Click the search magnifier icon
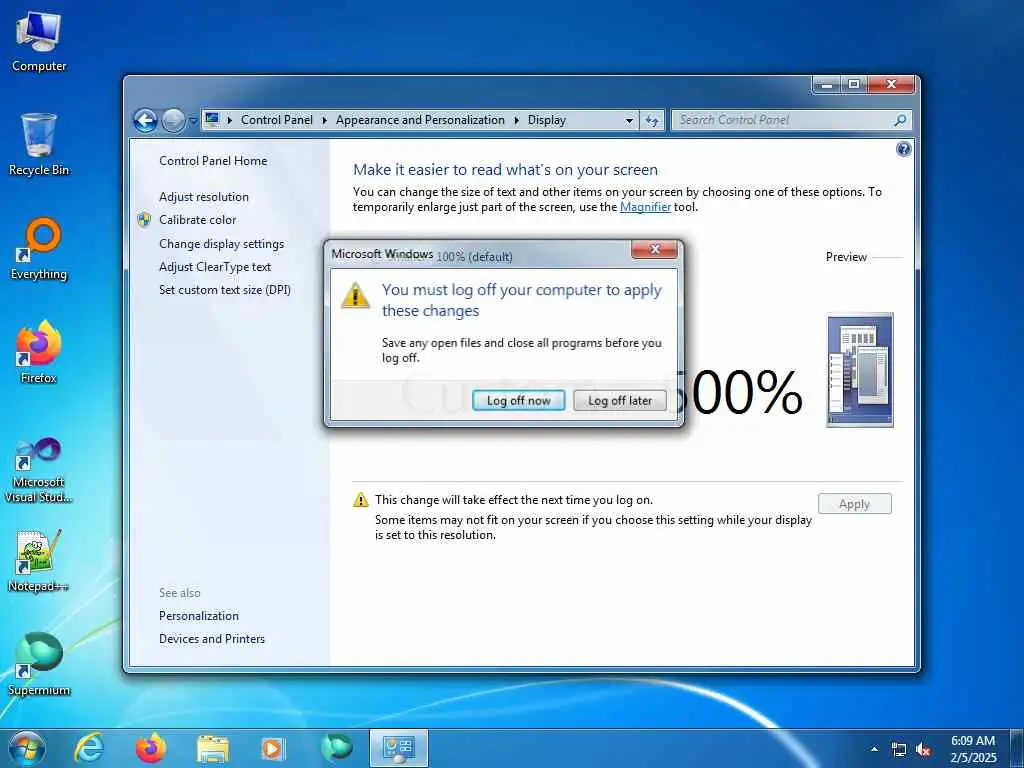Screen dimensions: 1024x768 (900, 120)
